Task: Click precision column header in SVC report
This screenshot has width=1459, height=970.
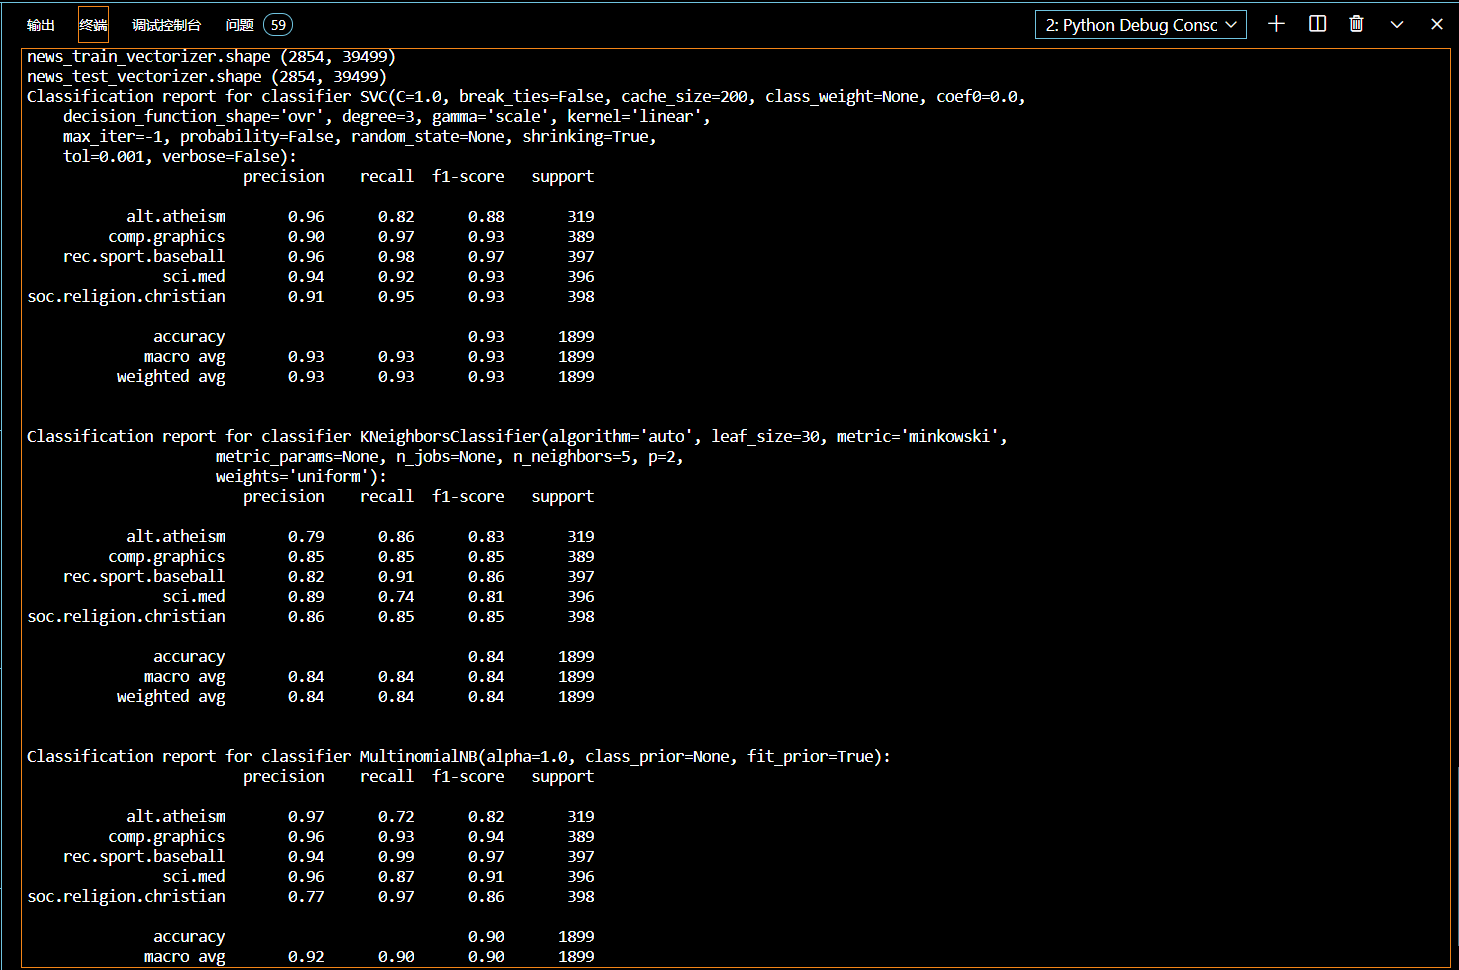Action: (x=284, y=177)
